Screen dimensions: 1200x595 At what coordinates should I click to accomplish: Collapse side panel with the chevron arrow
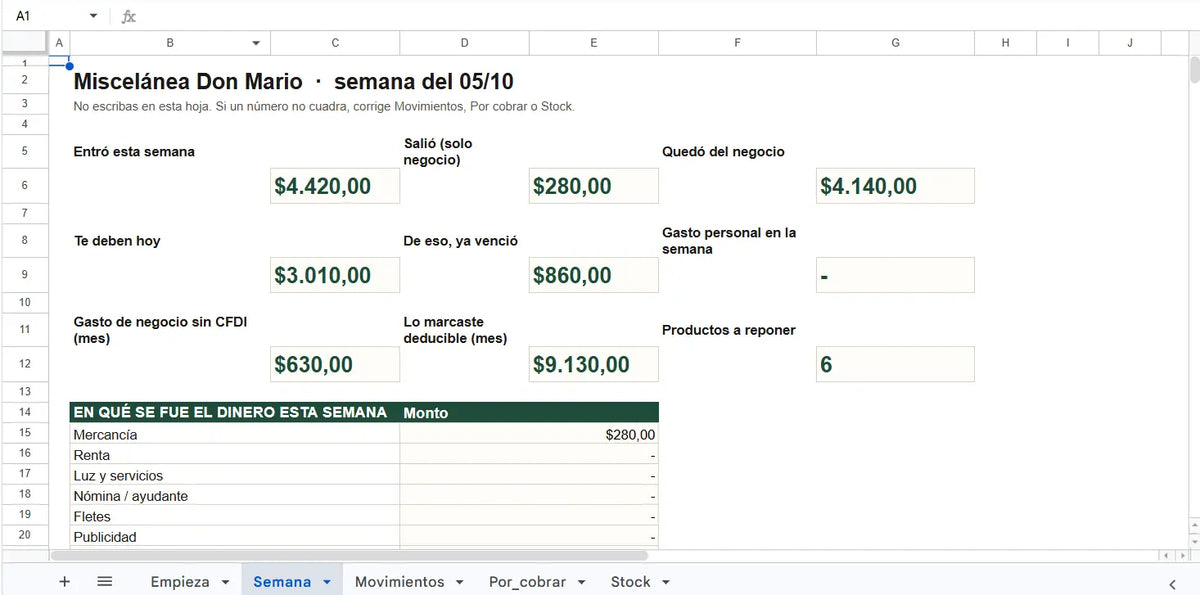click(1173, 583)
